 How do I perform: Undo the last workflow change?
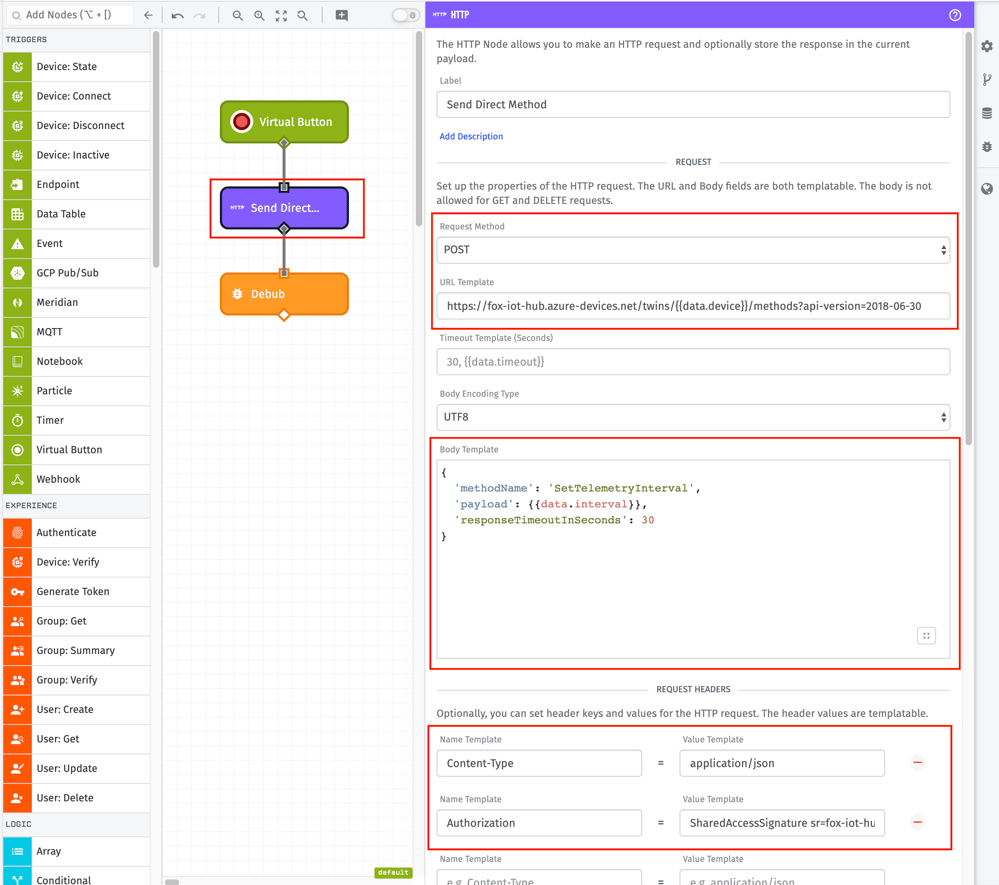[176, 16]
